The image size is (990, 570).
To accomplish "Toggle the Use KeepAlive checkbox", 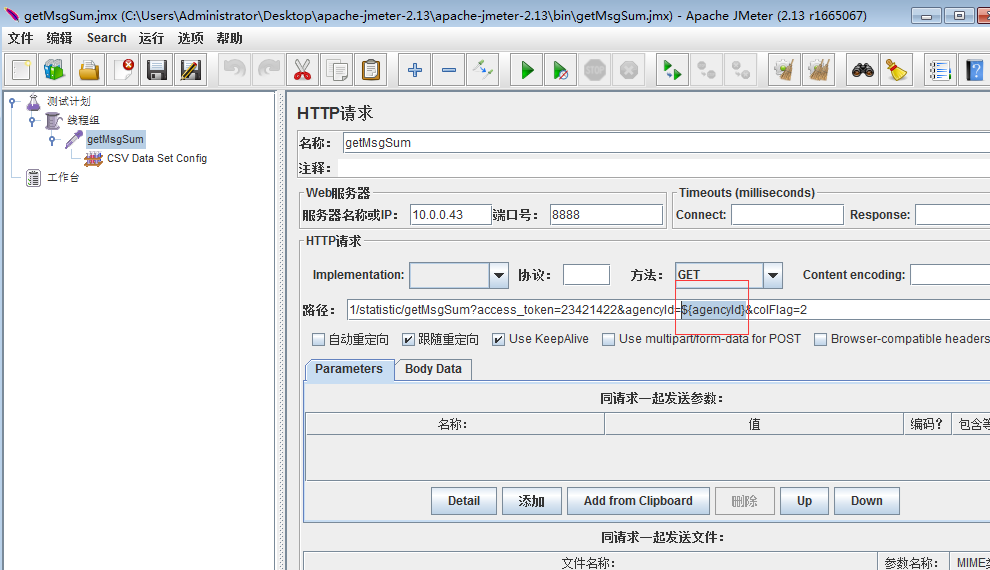I will click(499, 340).
